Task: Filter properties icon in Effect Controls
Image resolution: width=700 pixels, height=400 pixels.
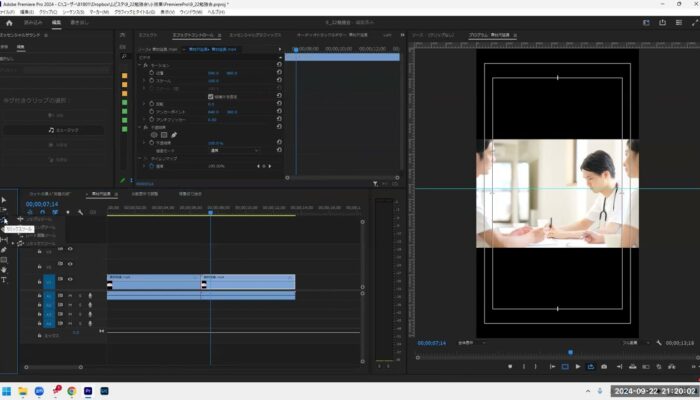Action: pyautogui.click(x=375, y=183)
